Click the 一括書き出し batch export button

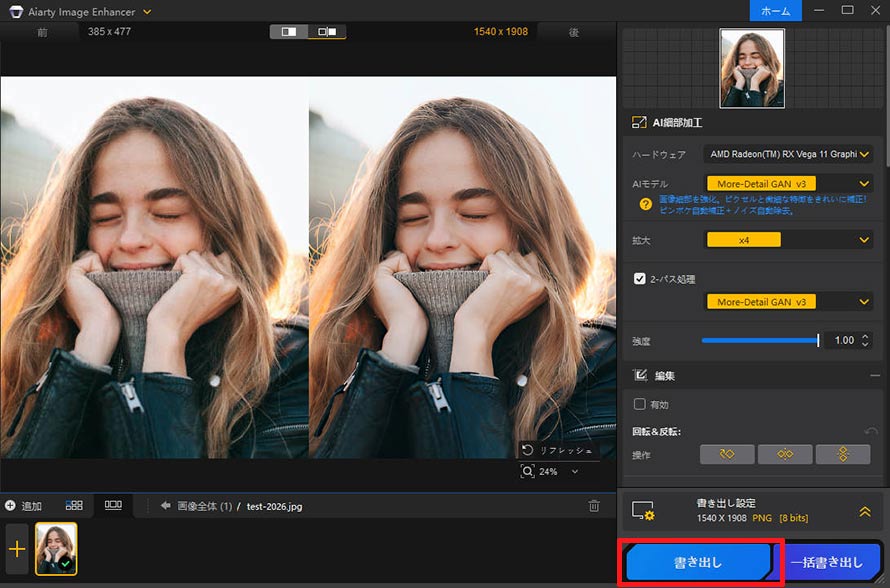point(826,562)
